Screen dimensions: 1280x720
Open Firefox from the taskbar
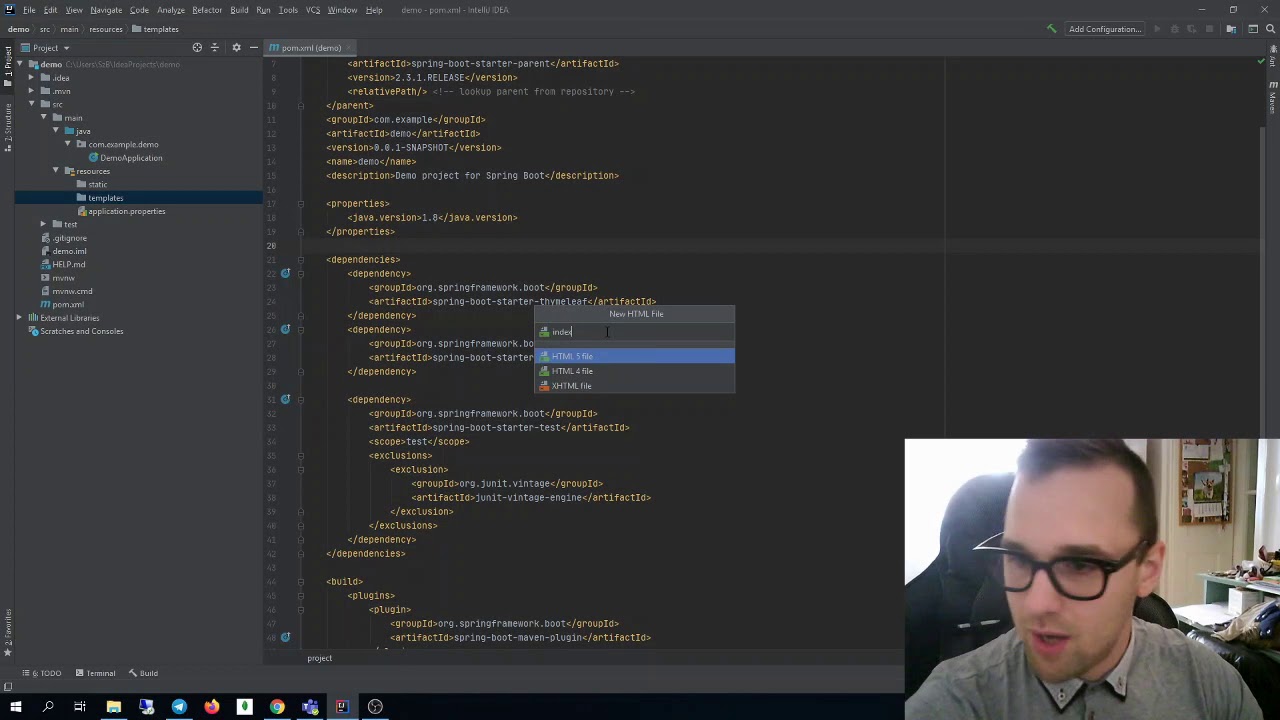[x=211, y=707]
